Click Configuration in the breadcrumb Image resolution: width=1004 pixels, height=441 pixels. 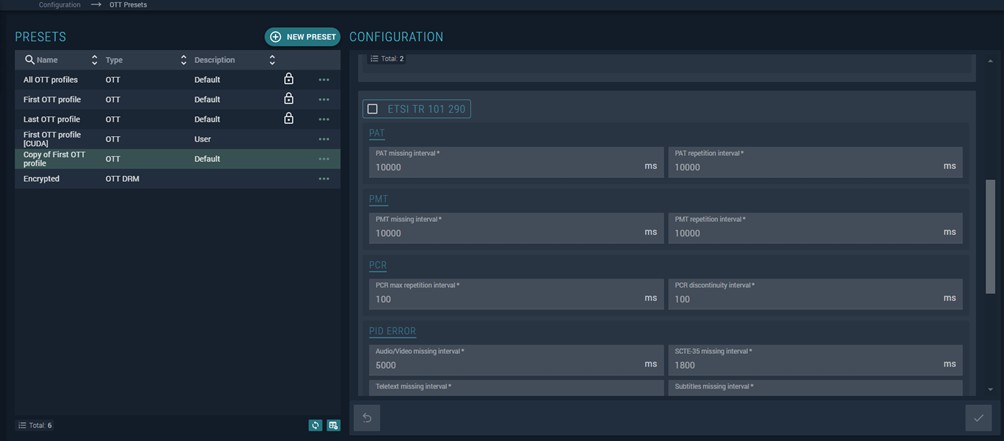click(x=59, y=5)
